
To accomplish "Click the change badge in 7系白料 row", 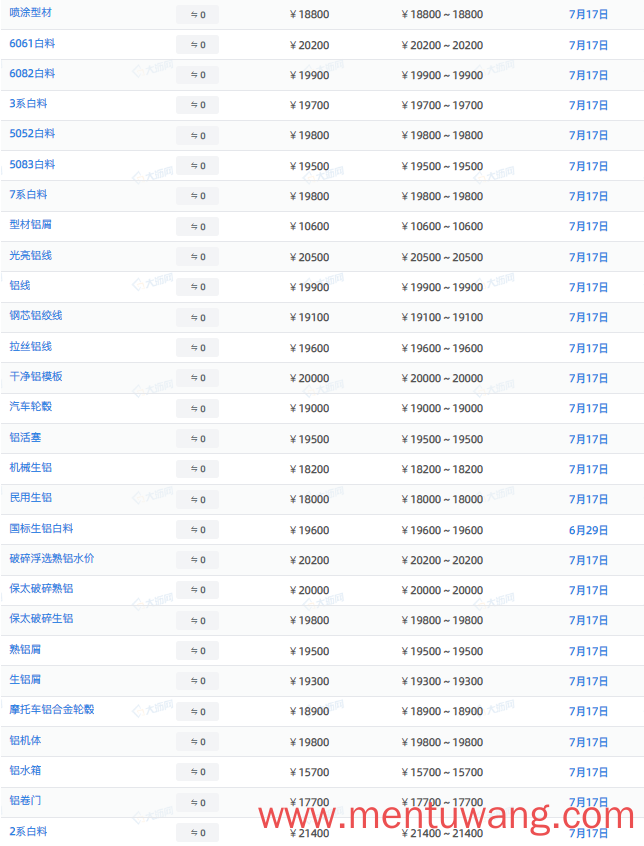I will pos(197,196).
